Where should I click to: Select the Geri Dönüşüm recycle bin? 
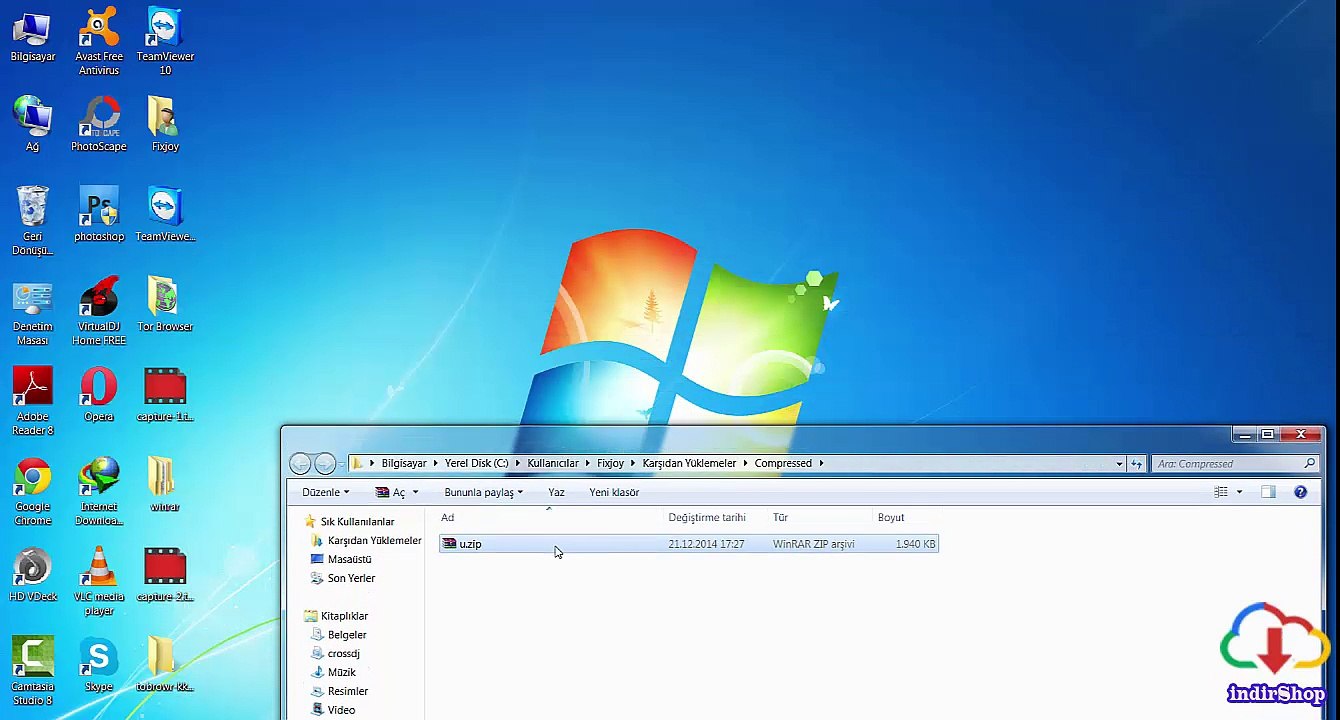coord(32,221)
